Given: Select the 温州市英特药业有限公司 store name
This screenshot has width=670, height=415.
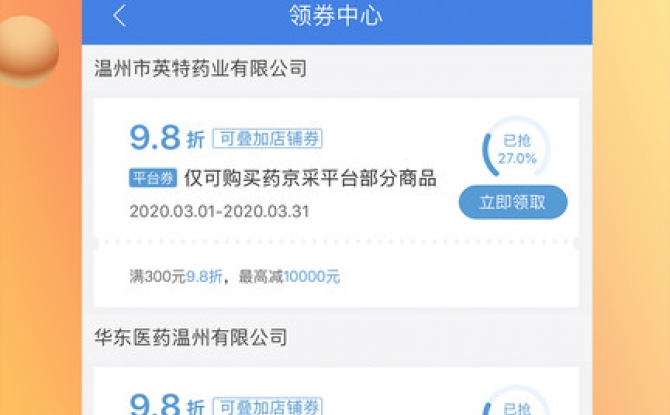Looking at the screenshot, I should click(x=200, y=68).
